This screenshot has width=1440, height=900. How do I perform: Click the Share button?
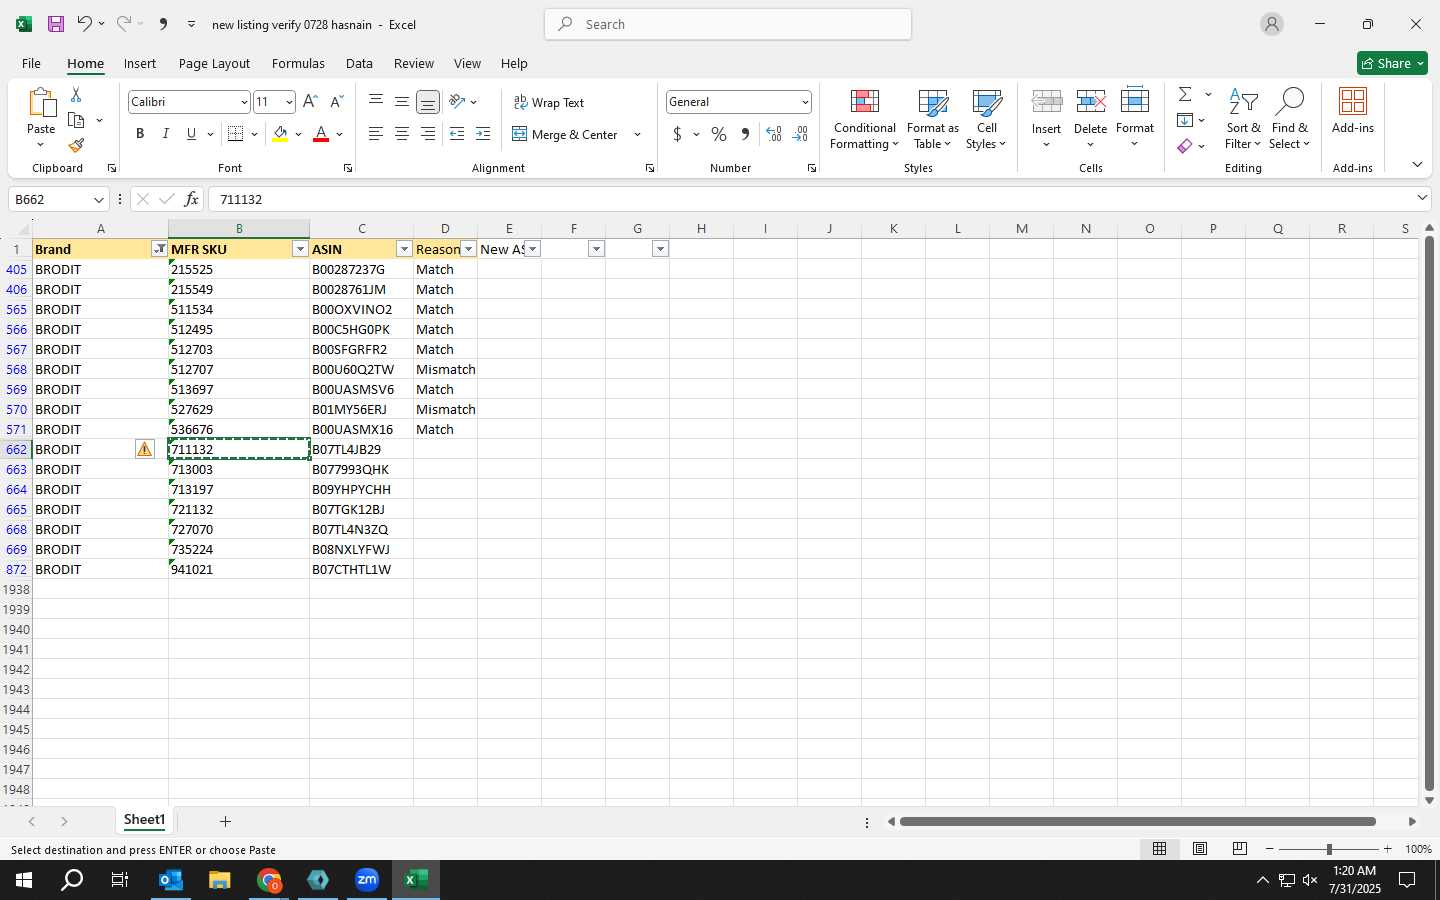[x=1392, y=63]
